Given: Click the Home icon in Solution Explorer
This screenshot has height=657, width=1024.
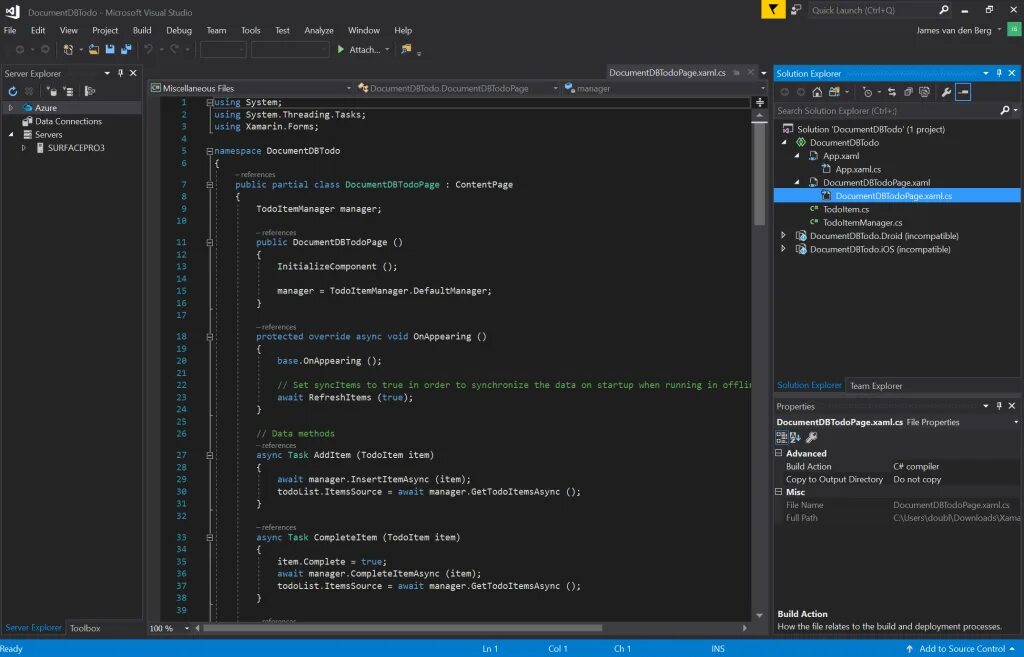Looking at the screenshot, I should (817, 92).
